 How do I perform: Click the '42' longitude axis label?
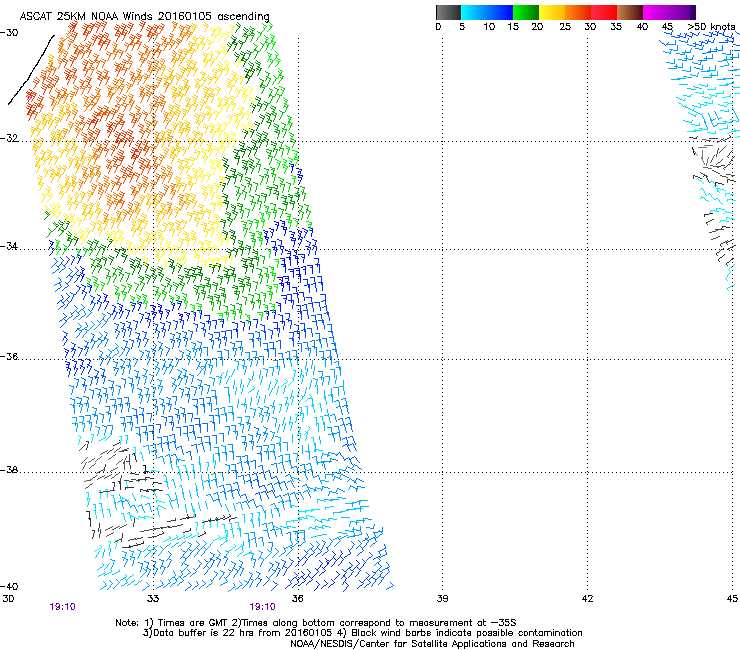(587, 599)
